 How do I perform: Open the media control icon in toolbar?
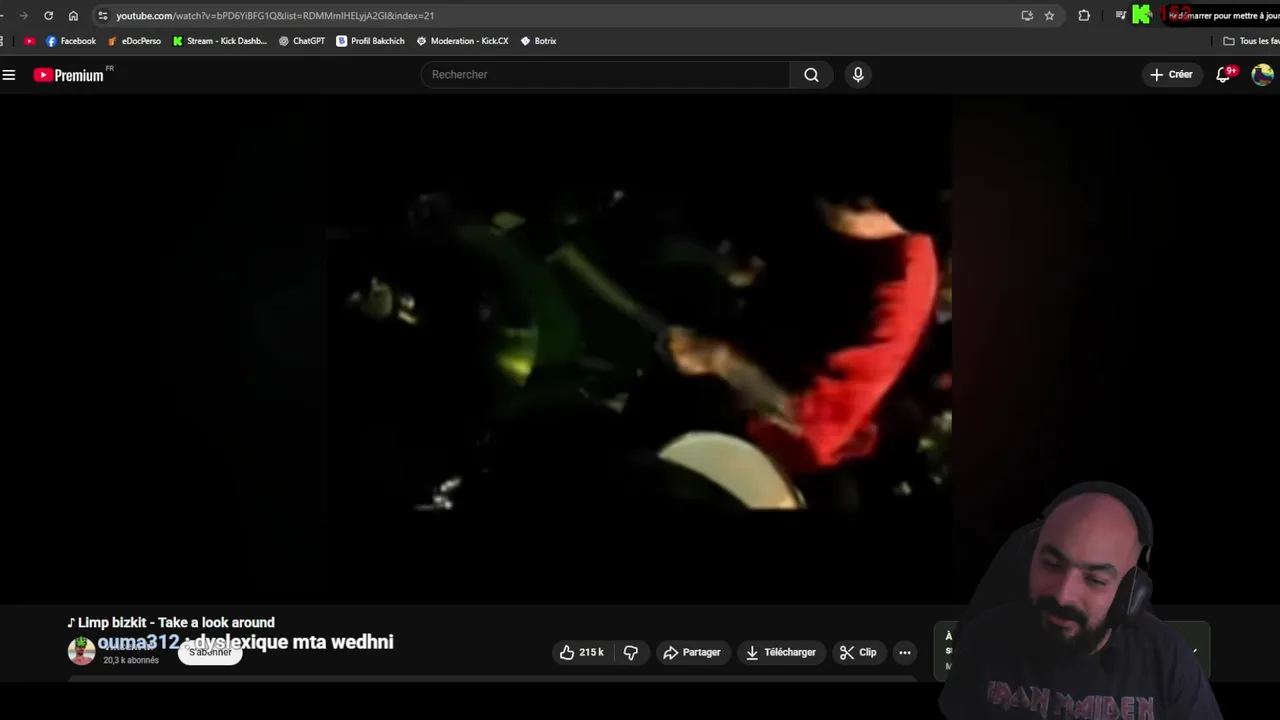[x=1120, y=15]
